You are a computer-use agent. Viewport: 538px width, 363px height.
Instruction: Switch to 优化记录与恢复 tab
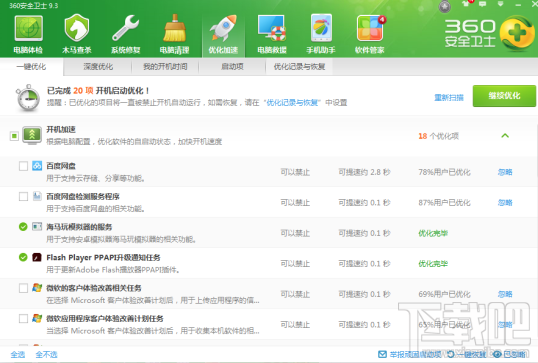pos(299,67)
